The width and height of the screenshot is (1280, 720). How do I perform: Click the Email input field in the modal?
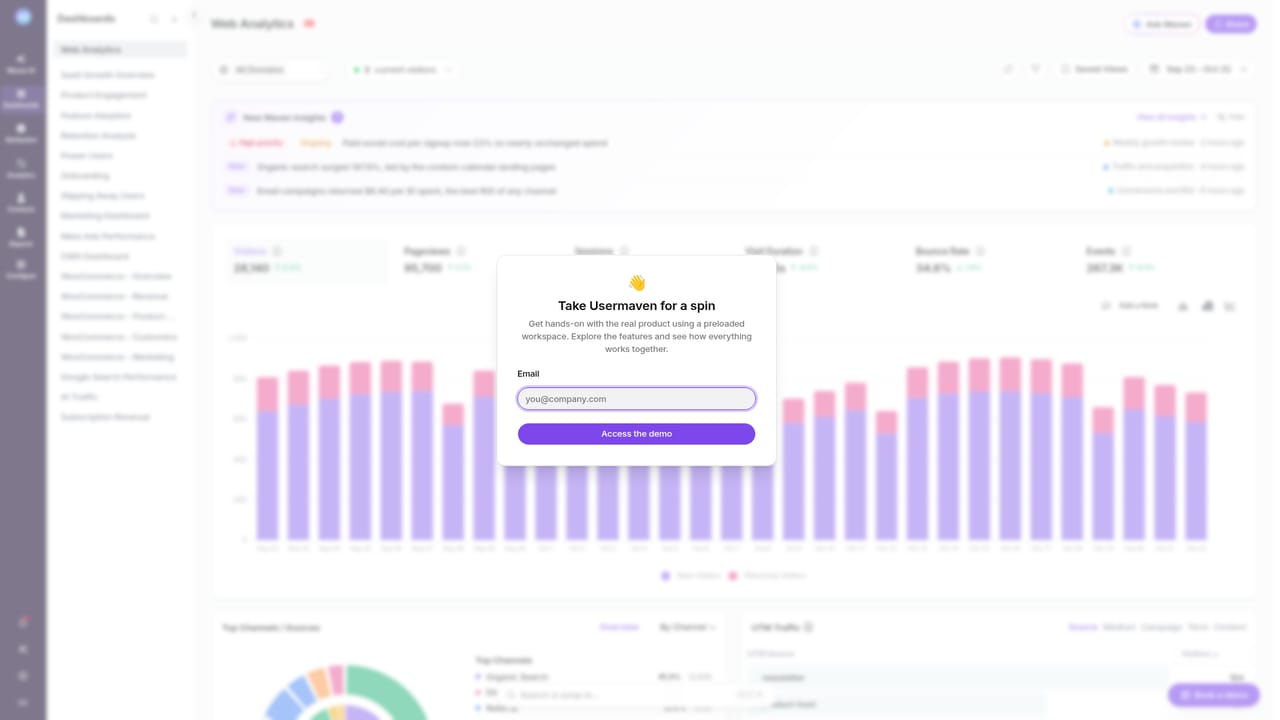click(x=636, y=399)
